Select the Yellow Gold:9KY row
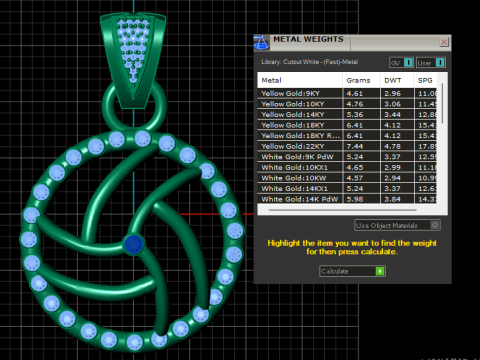480x360 pixels. pos(347,93)
